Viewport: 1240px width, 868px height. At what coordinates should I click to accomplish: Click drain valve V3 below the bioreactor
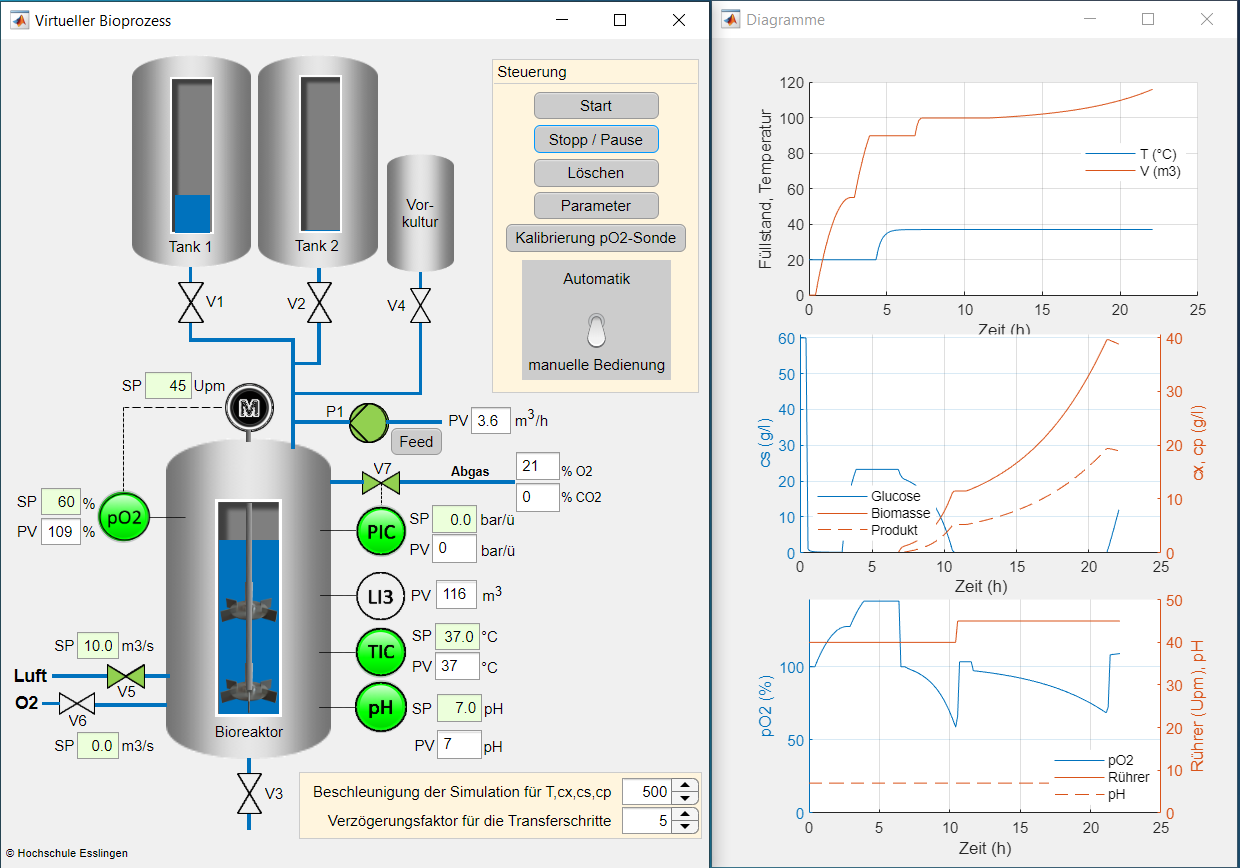tap(248, 794)
